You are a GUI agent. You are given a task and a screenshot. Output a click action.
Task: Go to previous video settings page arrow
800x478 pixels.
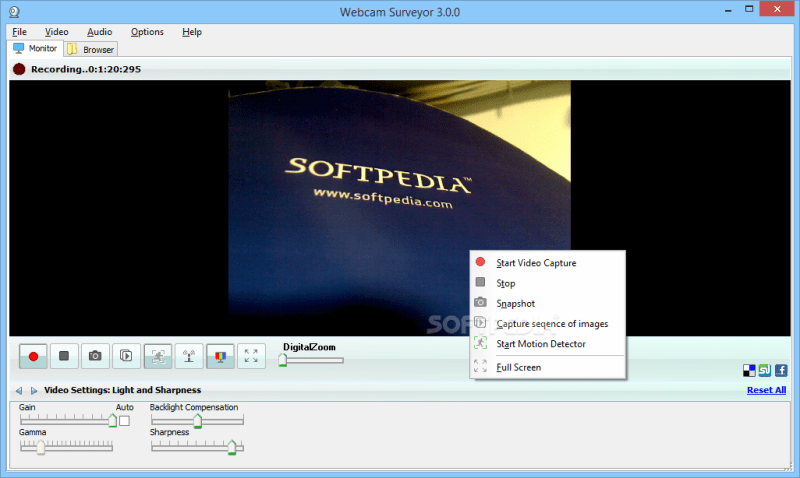(19, 390)
